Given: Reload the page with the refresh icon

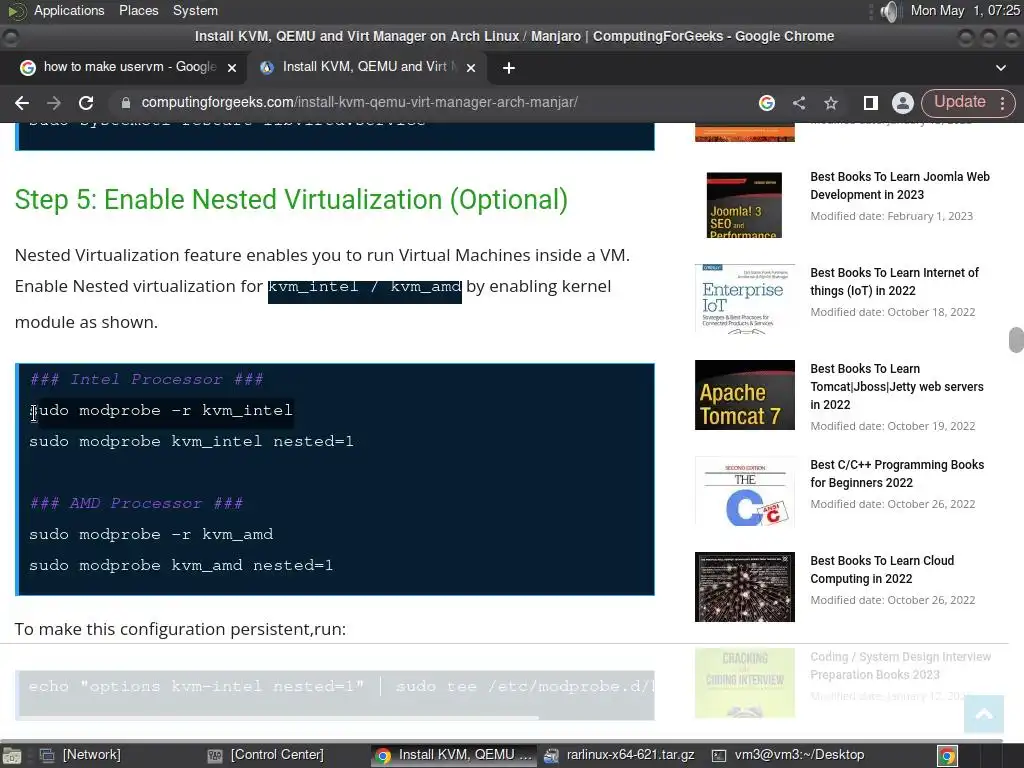Looking at the screenshot, I should coord(86,103).
